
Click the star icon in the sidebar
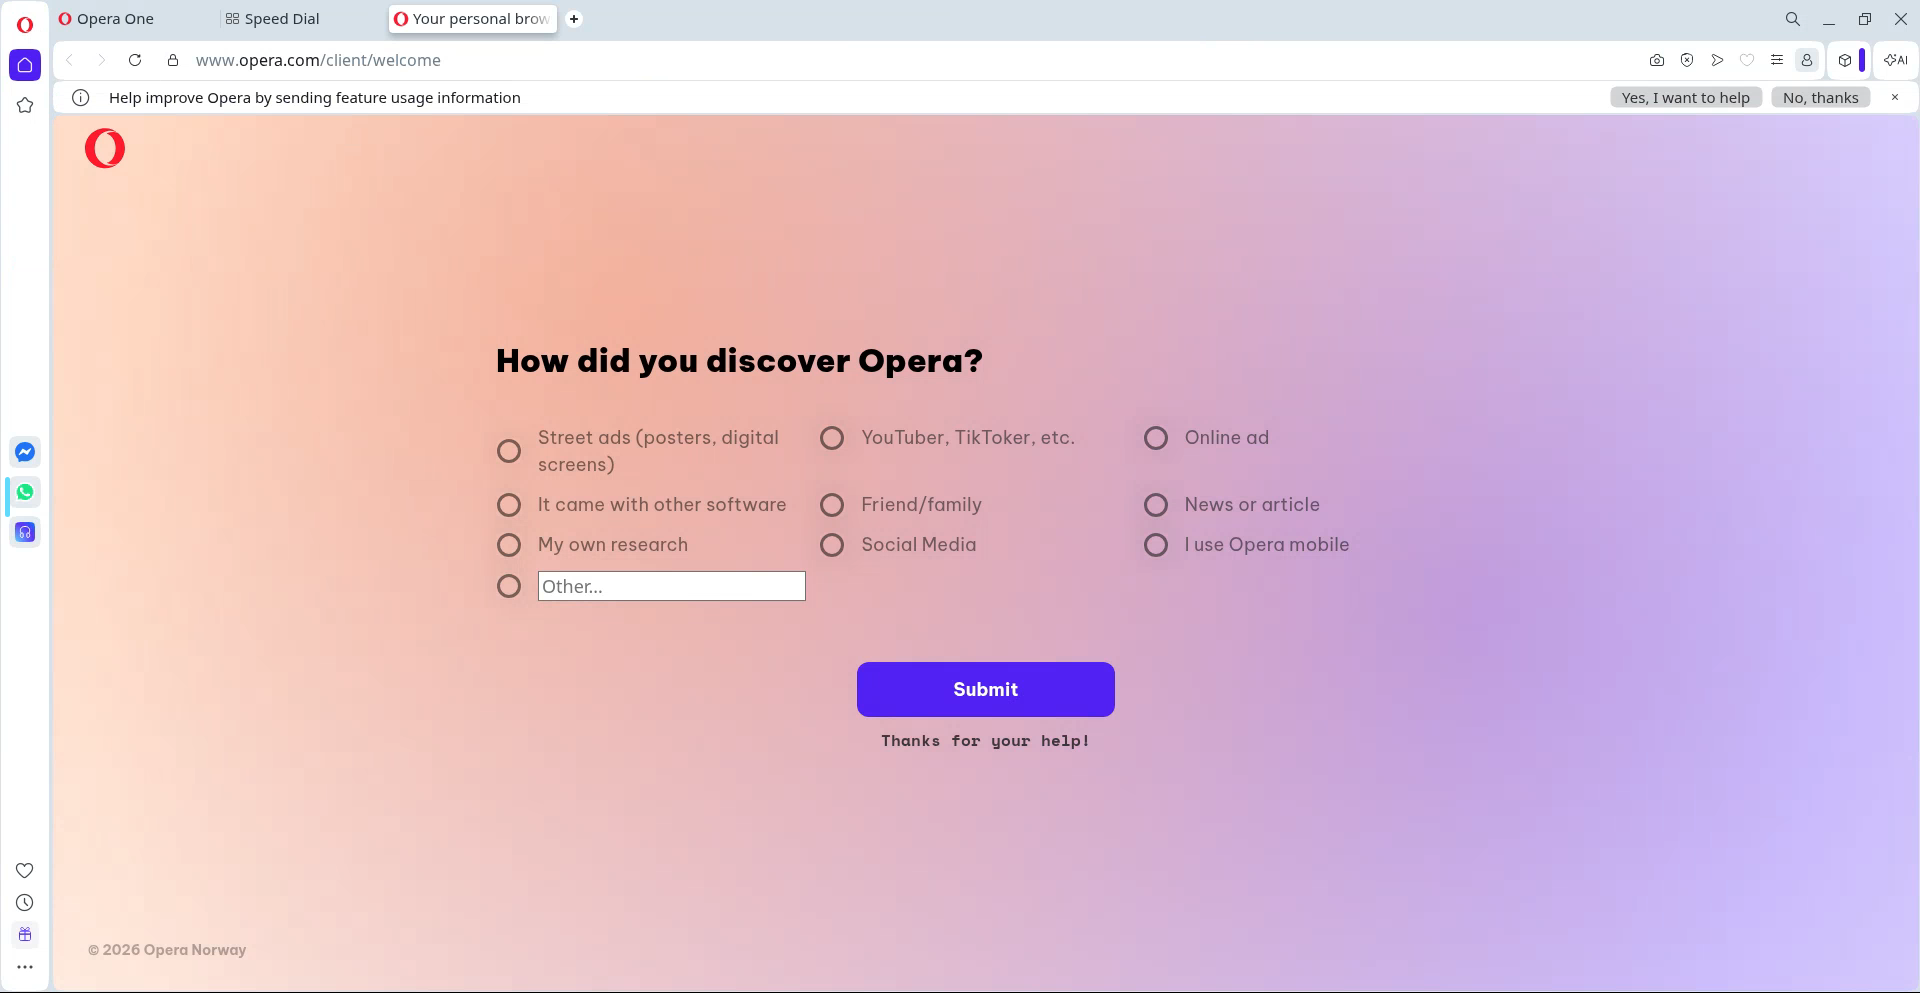(25, 105)
